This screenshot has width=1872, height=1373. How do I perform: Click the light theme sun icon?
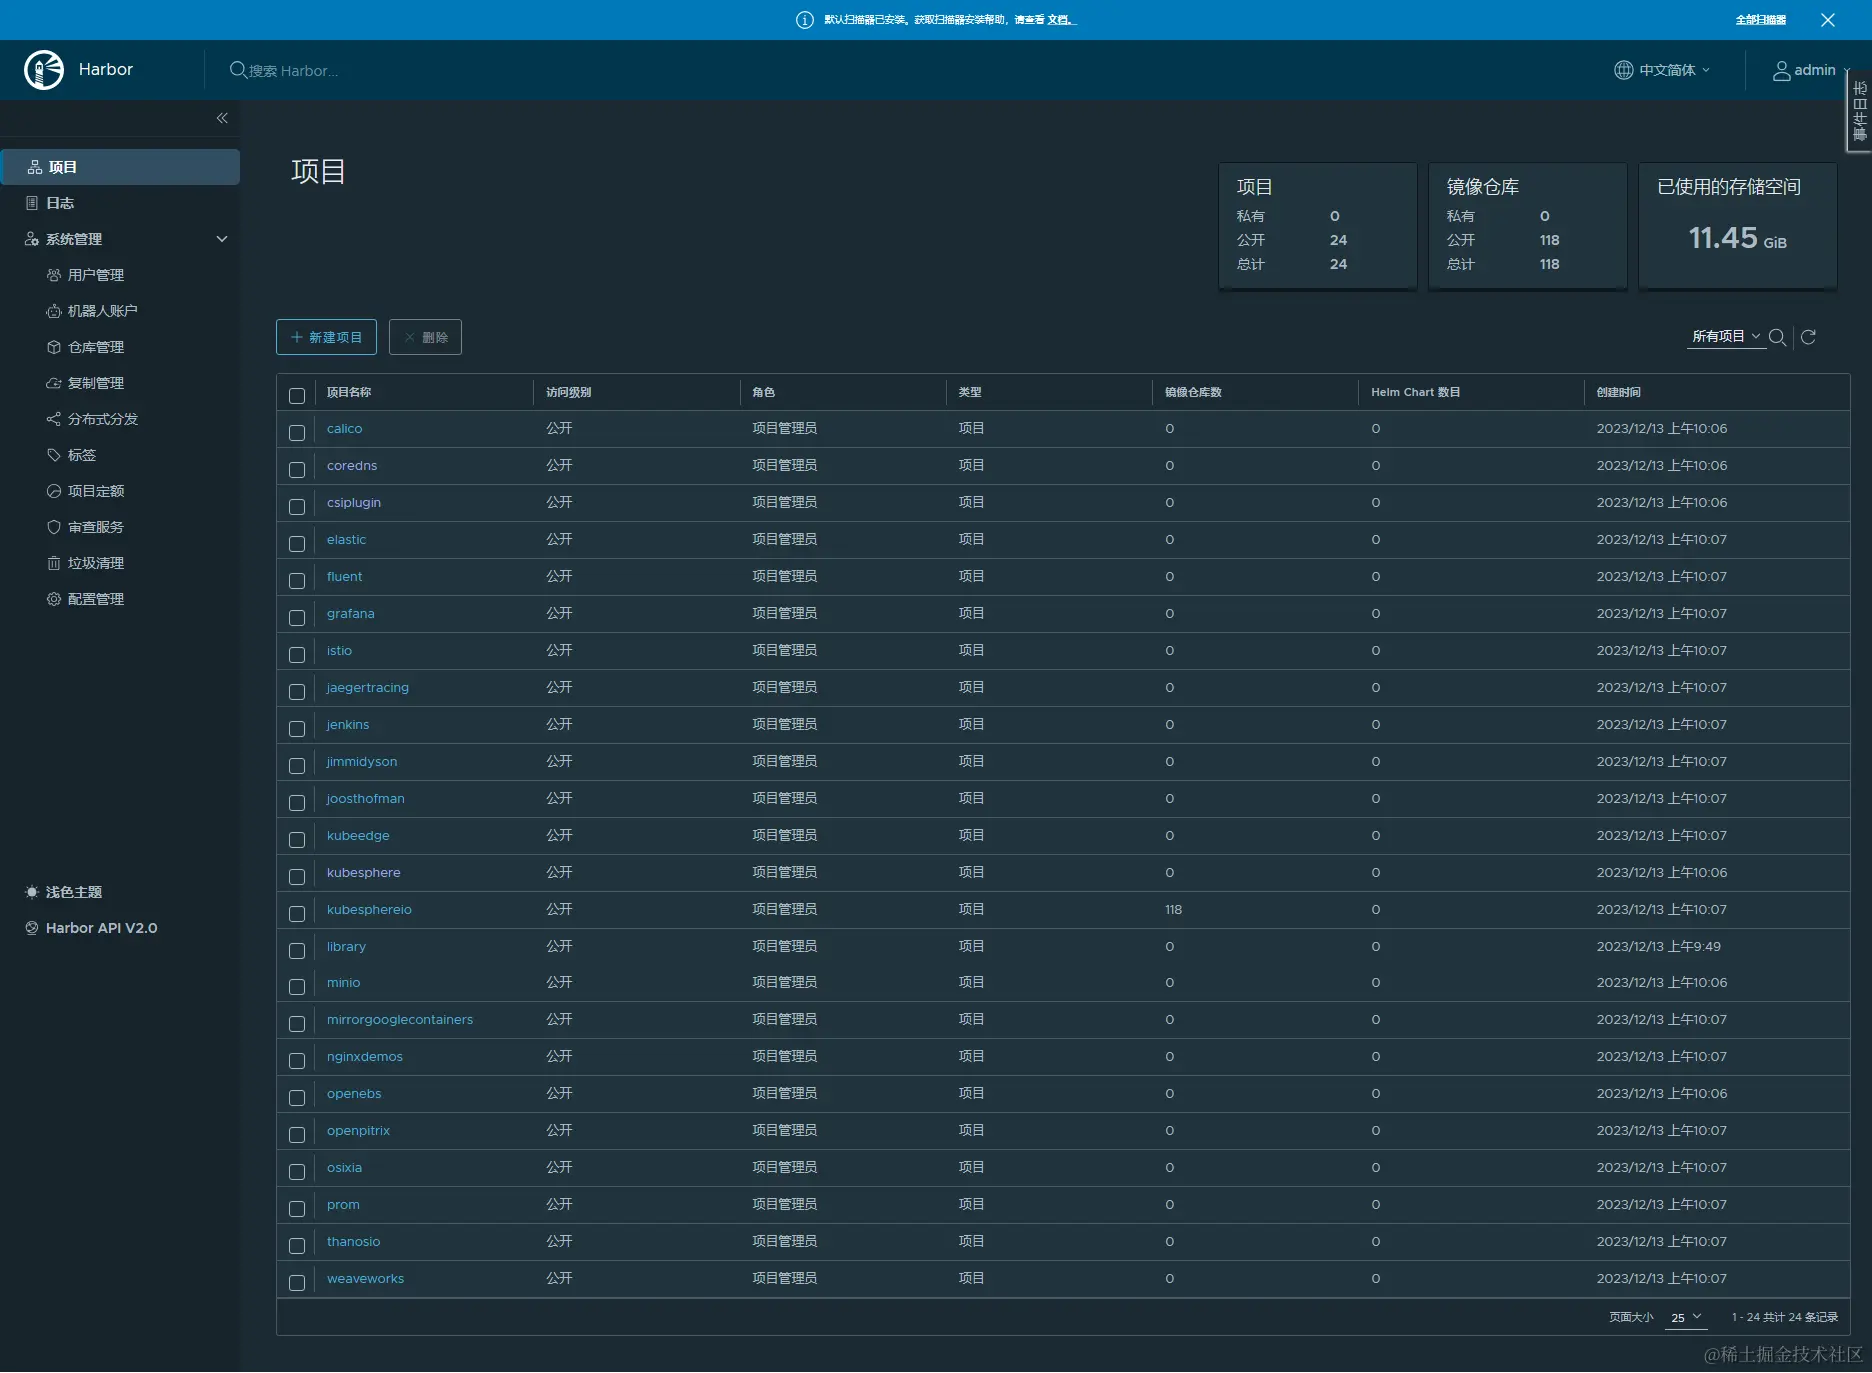pos(32,892)
